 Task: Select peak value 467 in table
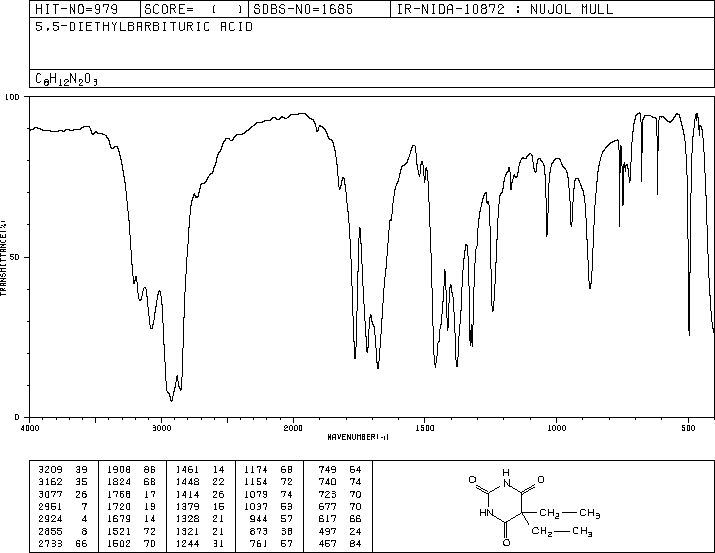(327, 543)
